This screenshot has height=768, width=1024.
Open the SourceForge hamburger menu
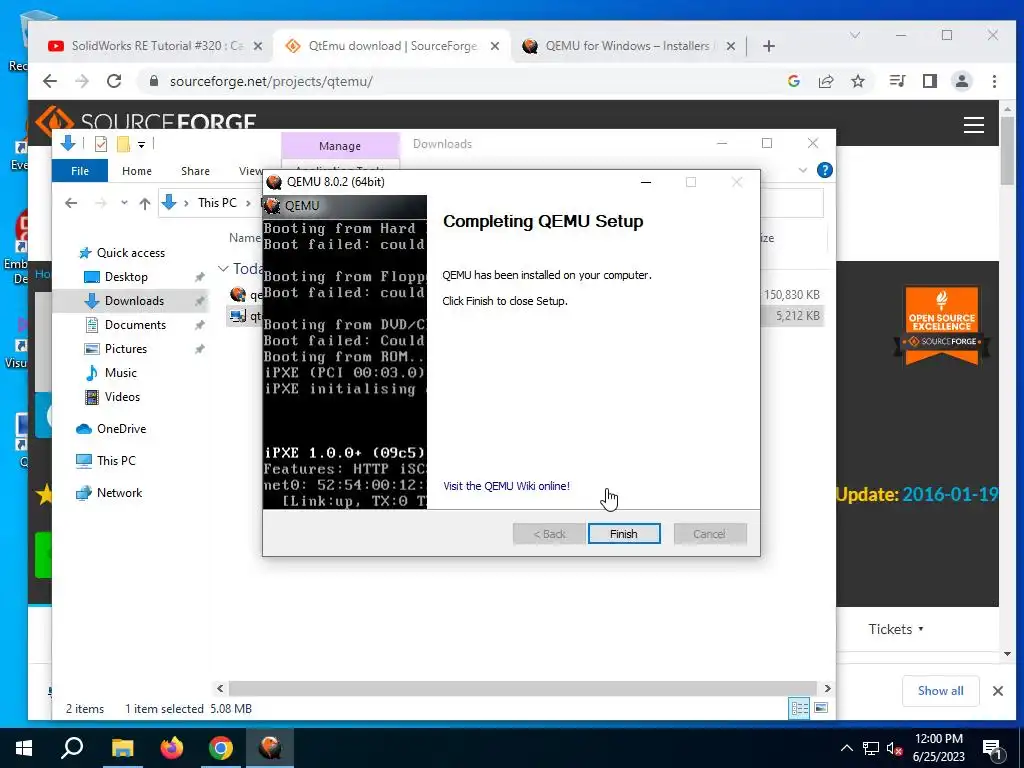click(x=974, y=124)
